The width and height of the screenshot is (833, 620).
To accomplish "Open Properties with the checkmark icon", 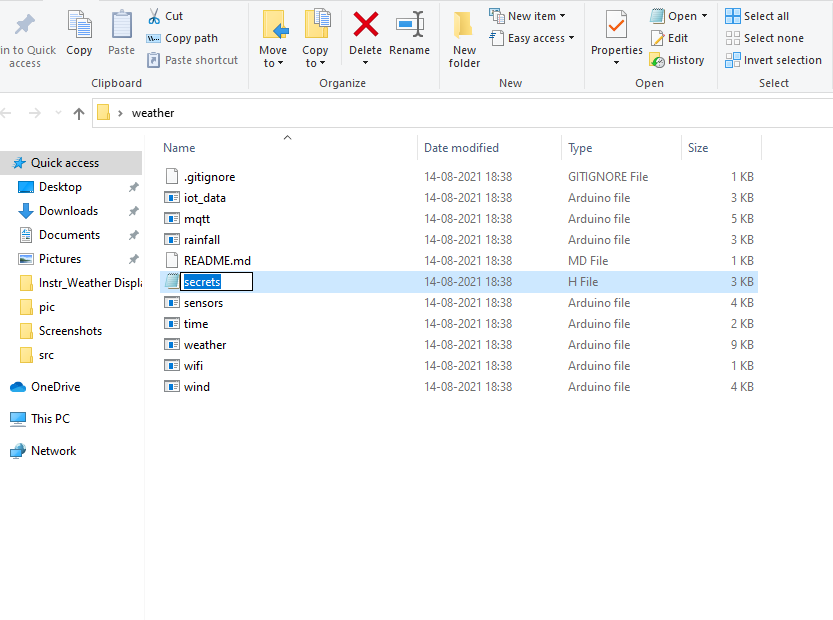I will (616, 25).
